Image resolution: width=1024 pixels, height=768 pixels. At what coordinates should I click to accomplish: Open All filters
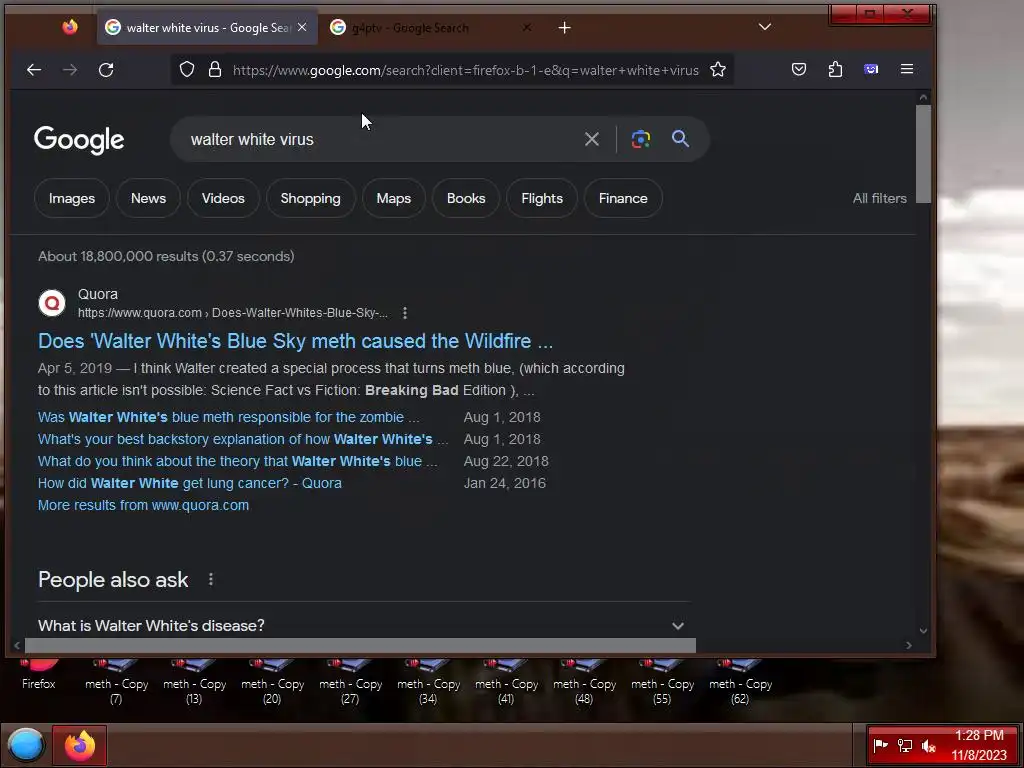(879, 199)
